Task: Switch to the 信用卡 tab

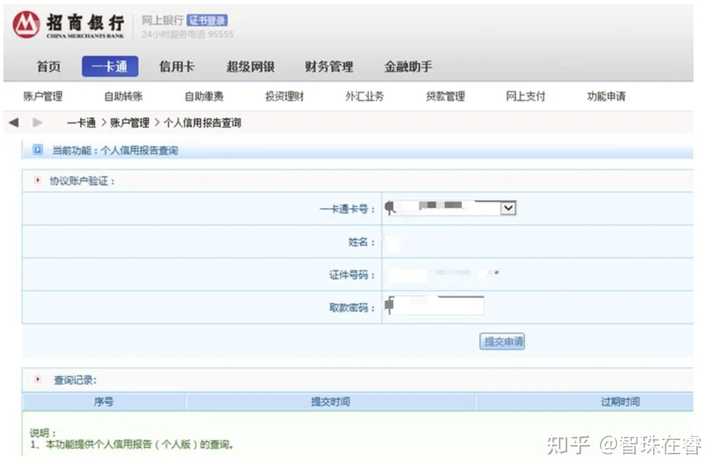Action: click(x=177, y=67)
